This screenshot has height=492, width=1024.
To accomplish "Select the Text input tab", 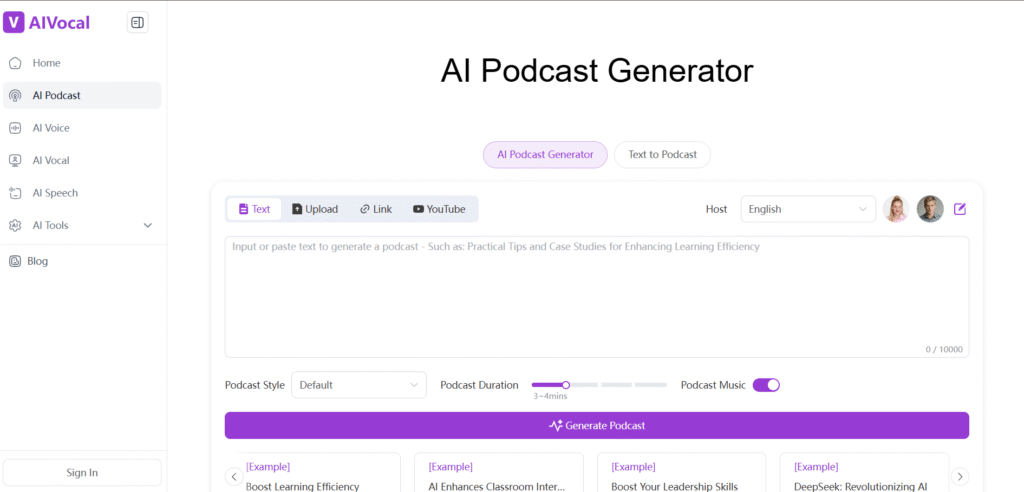I will 254,209.
